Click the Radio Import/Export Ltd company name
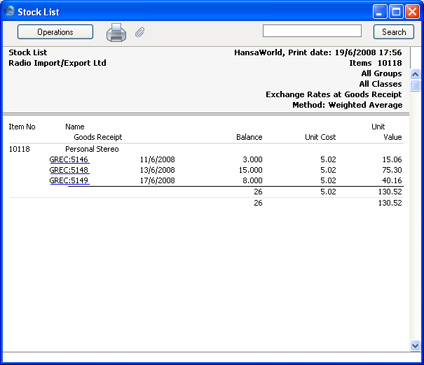 (x=57, y=63)
